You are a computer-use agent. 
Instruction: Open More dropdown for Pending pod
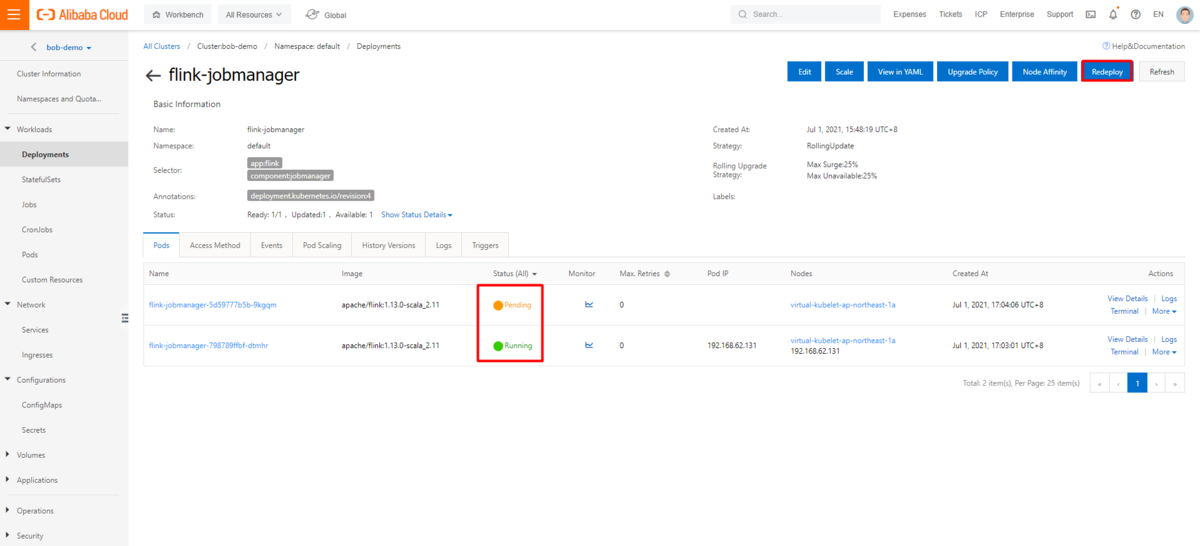[x=1164, y=311]
